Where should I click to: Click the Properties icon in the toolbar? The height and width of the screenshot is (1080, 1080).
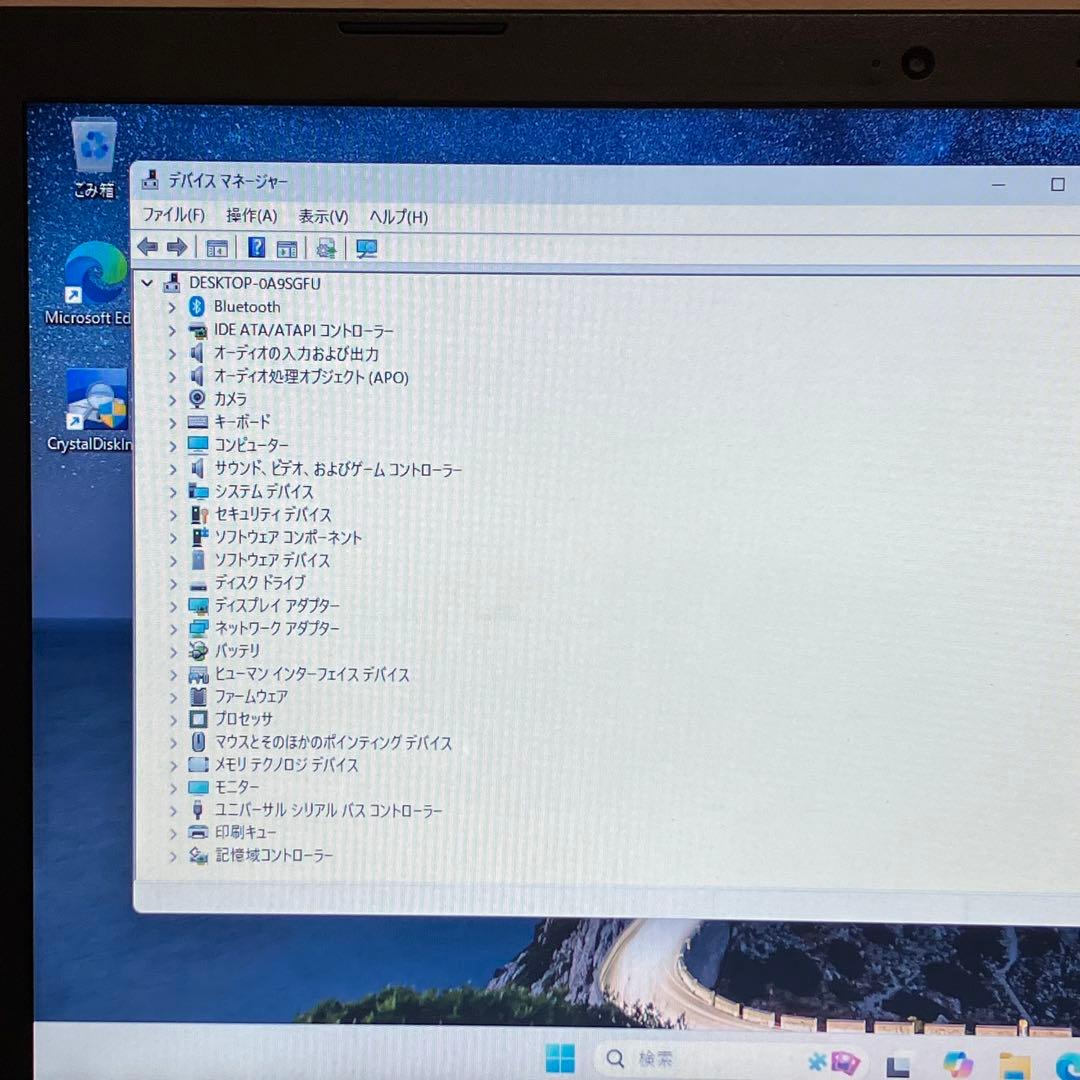[287, 247]
